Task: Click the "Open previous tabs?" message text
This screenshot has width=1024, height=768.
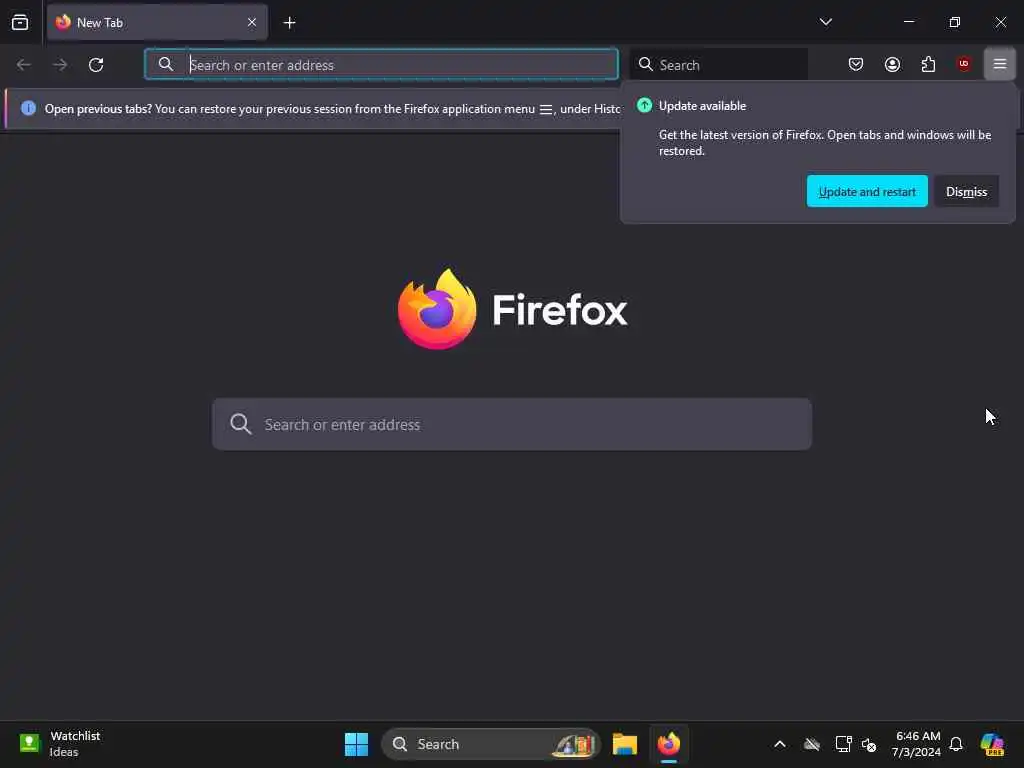Action: click(x=98, y=108)
